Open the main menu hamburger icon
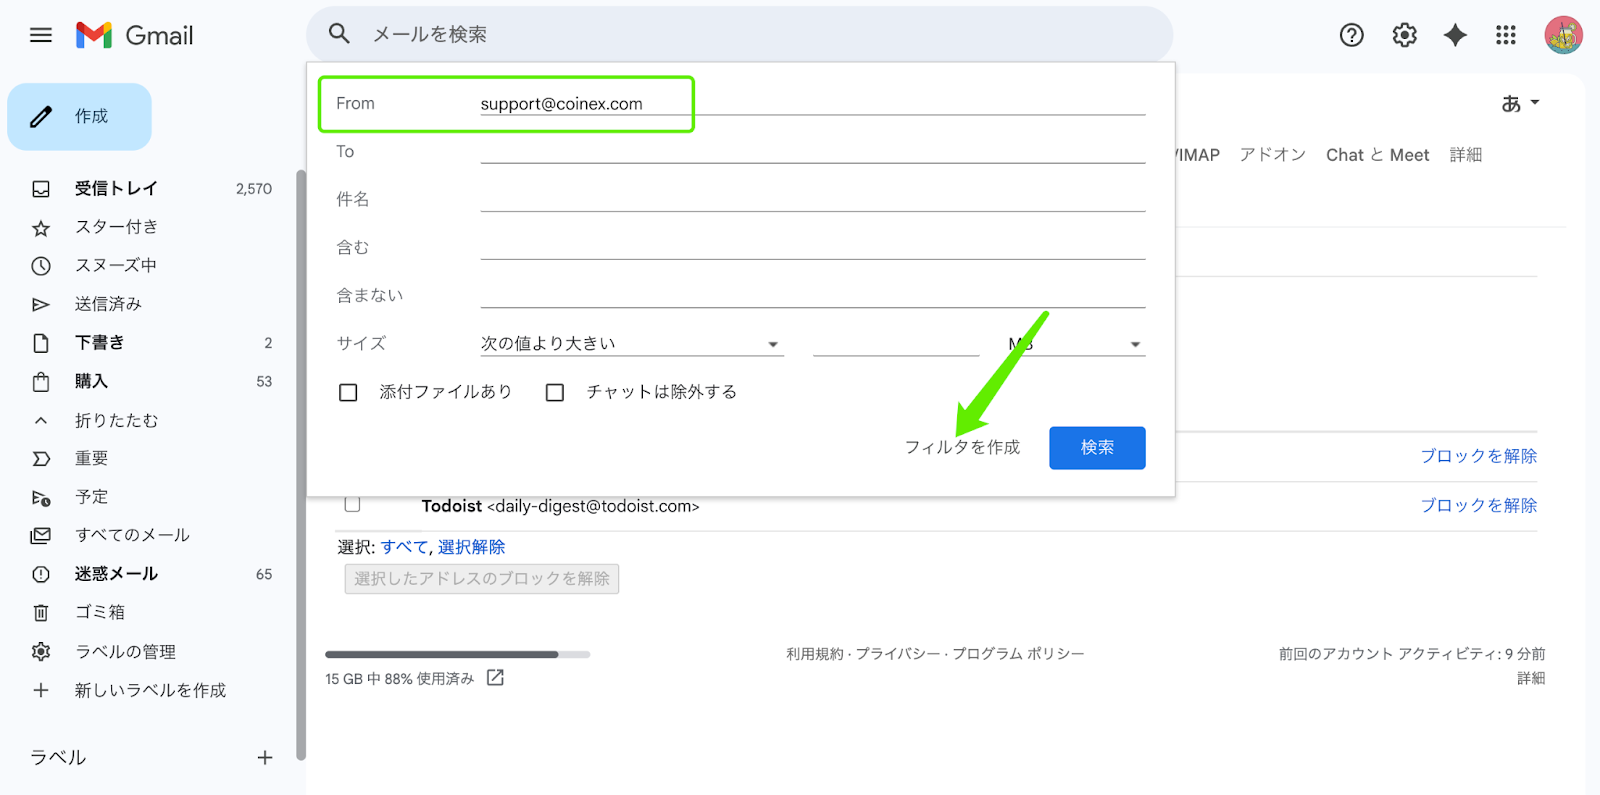 [41, 35]
